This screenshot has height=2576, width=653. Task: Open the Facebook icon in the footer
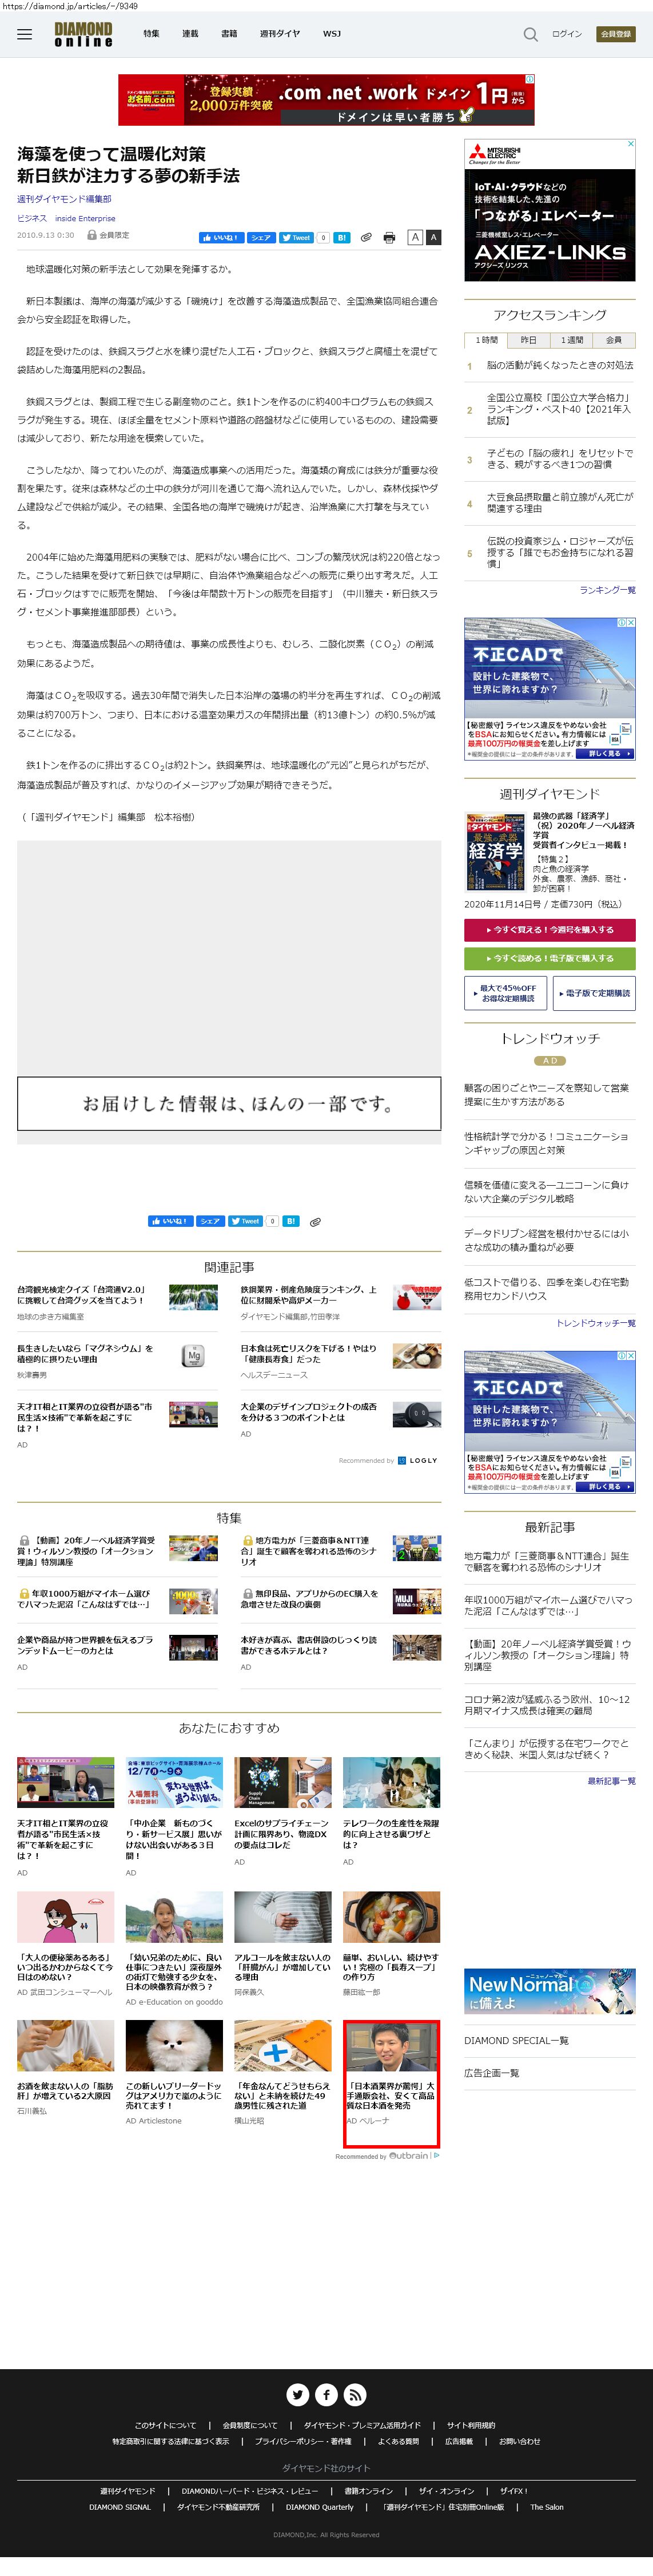pos(326,2394)
